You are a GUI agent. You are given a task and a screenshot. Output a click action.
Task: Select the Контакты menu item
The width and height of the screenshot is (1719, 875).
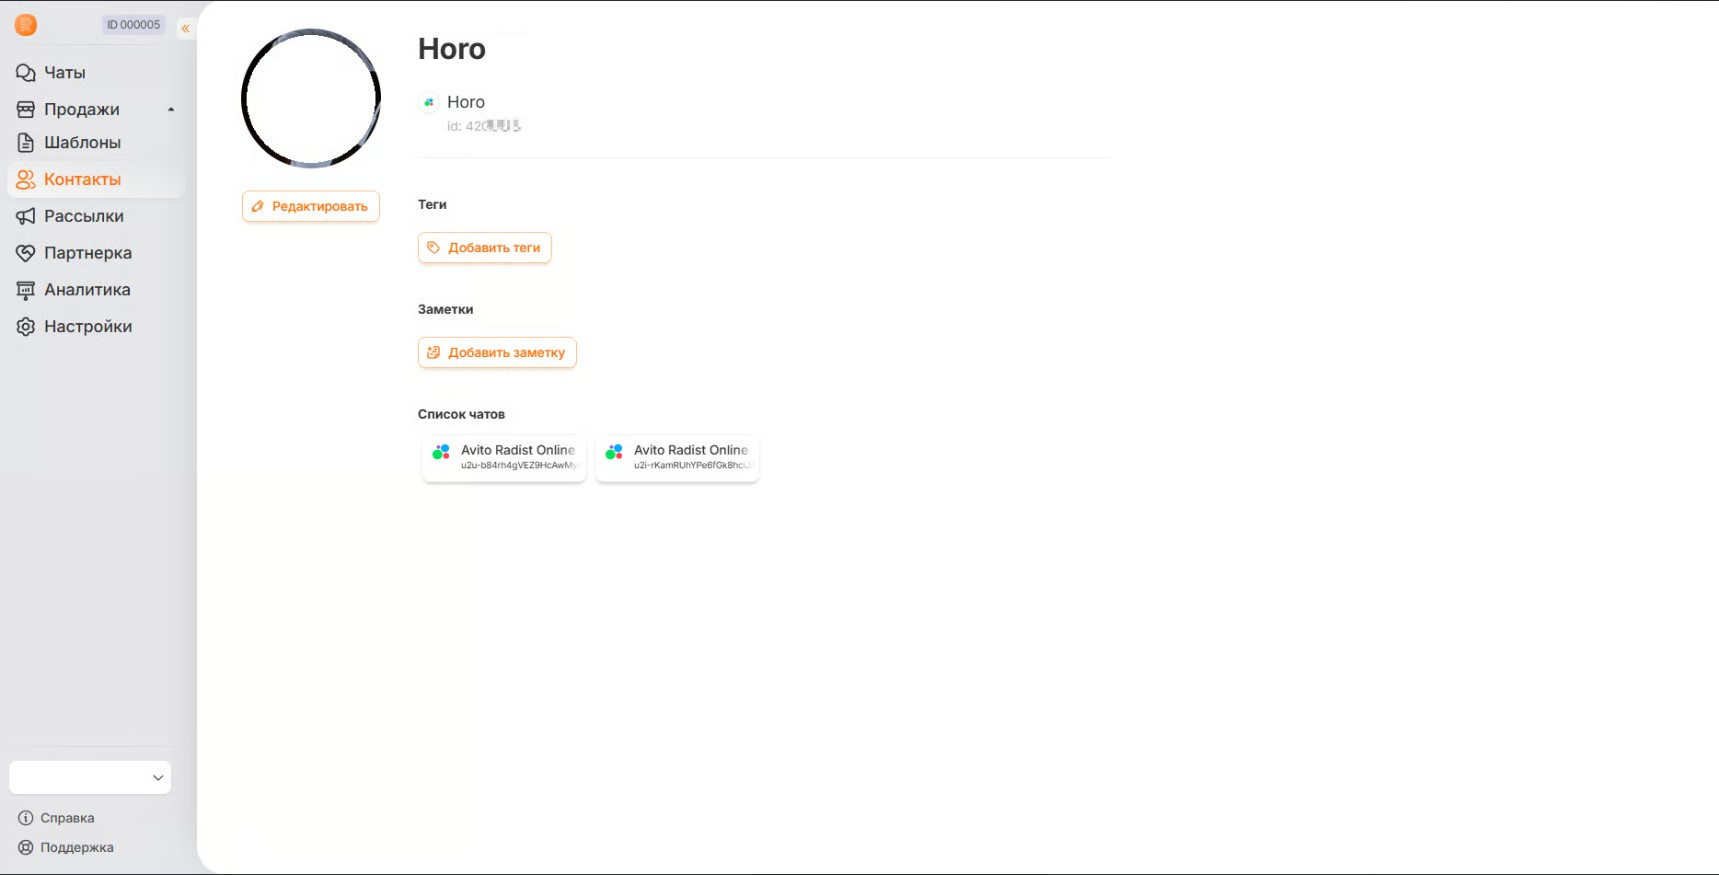point(96,180)
